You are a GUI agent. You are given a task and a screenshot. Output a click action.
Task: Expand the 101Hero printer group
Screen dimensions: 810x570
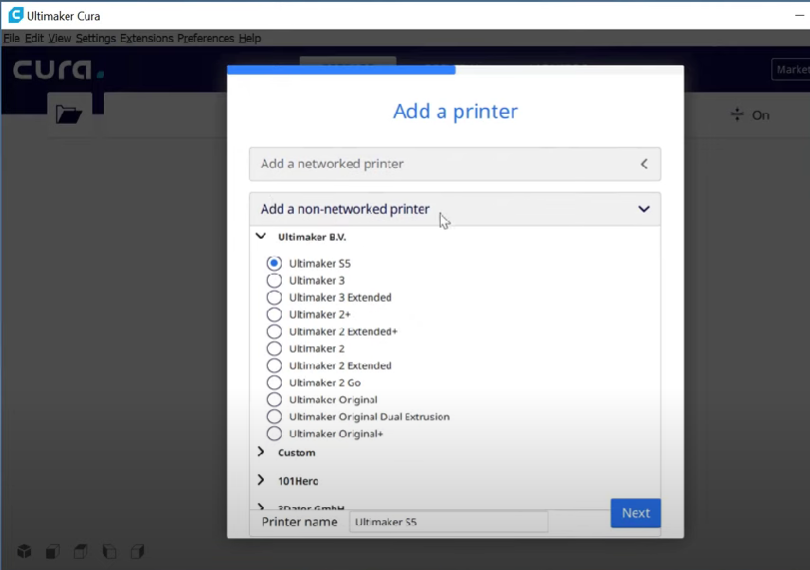tap(261, 480)
